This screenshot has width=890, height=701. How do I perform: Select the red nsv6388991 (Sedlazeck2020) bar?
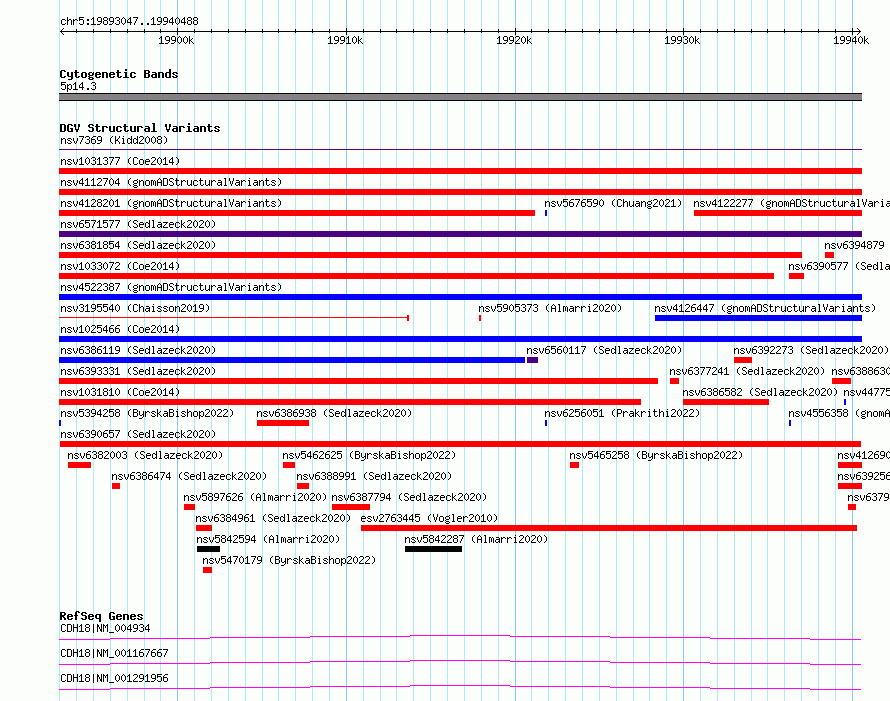(x=303, y=486)
